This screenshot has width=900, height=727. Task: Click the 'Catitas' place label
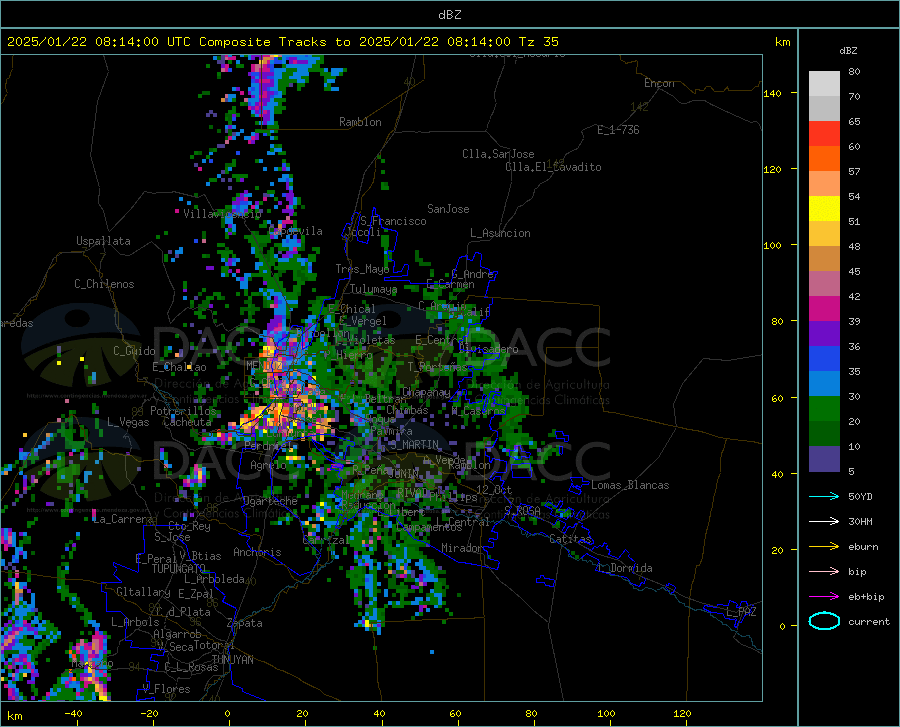point(570,539)
